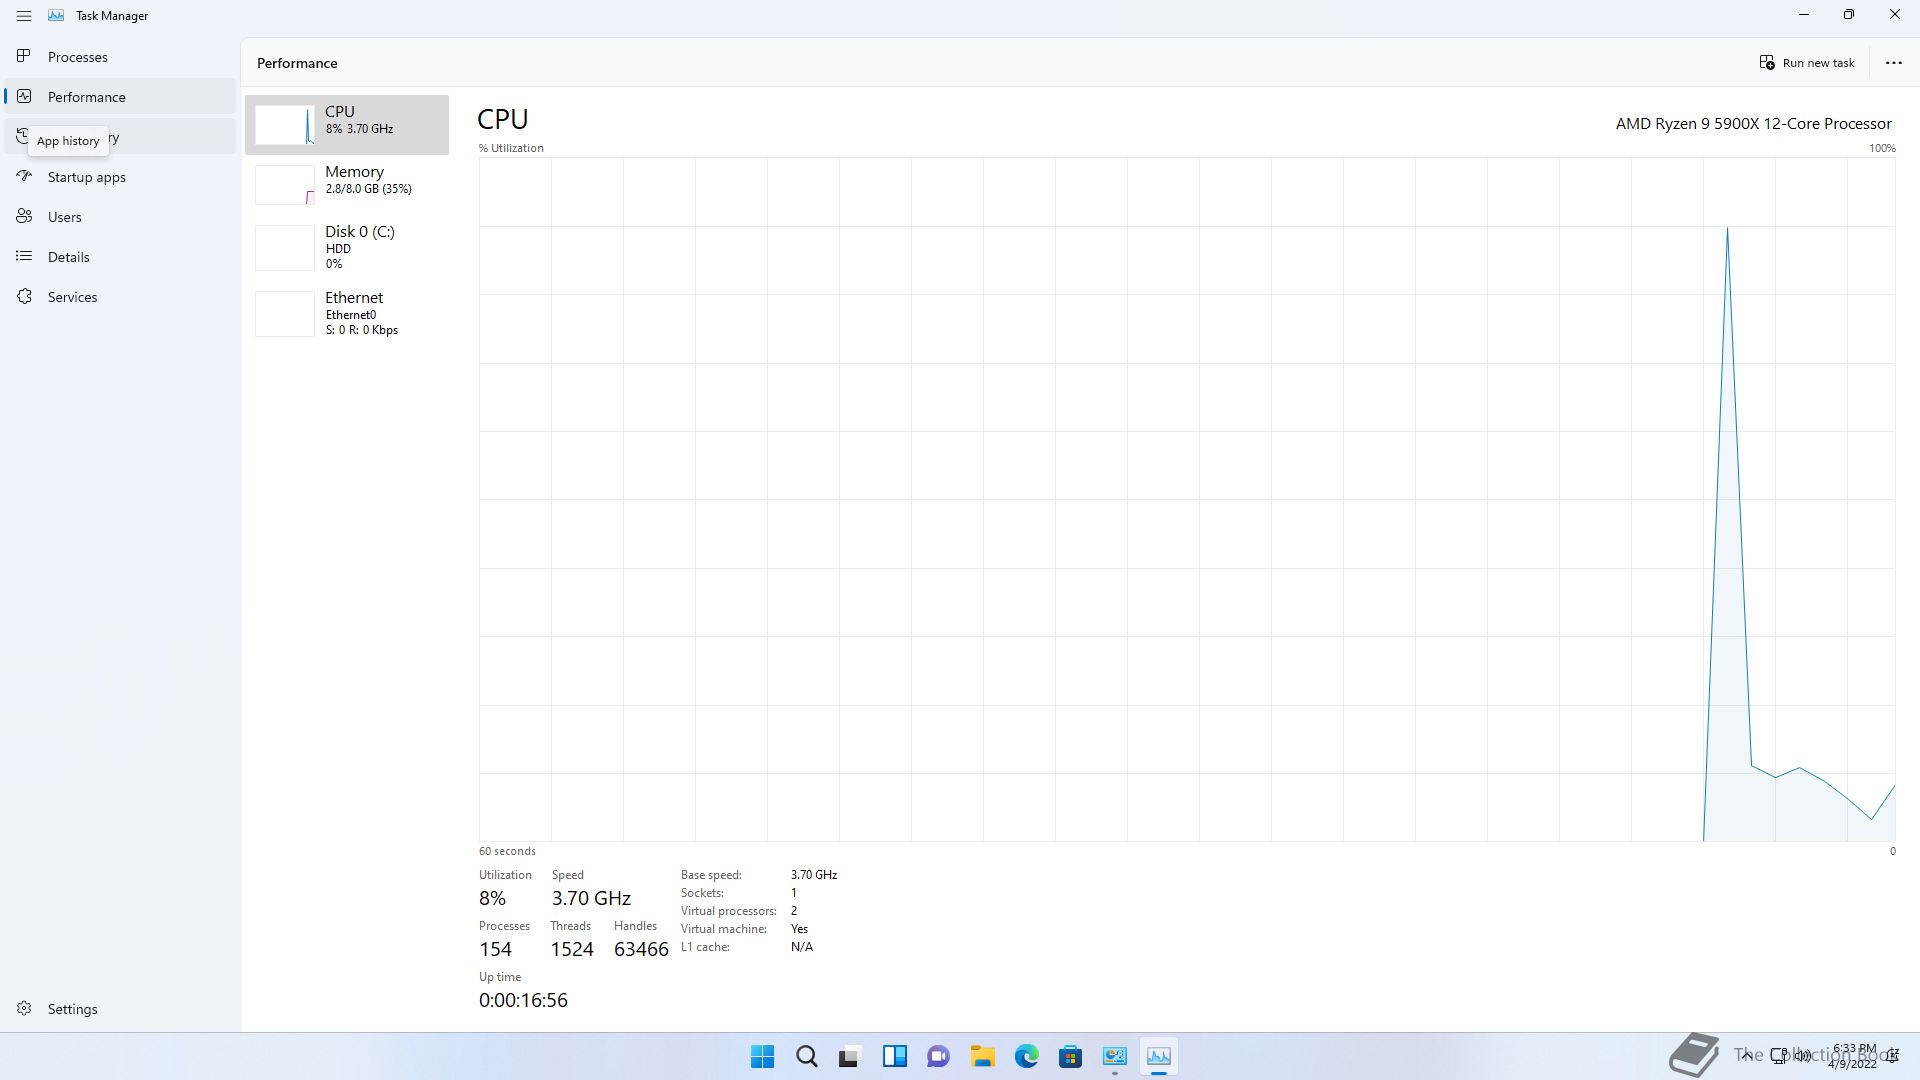1920x1080 pixels.
Task: Open the Users page
Action: click(120, 217)
